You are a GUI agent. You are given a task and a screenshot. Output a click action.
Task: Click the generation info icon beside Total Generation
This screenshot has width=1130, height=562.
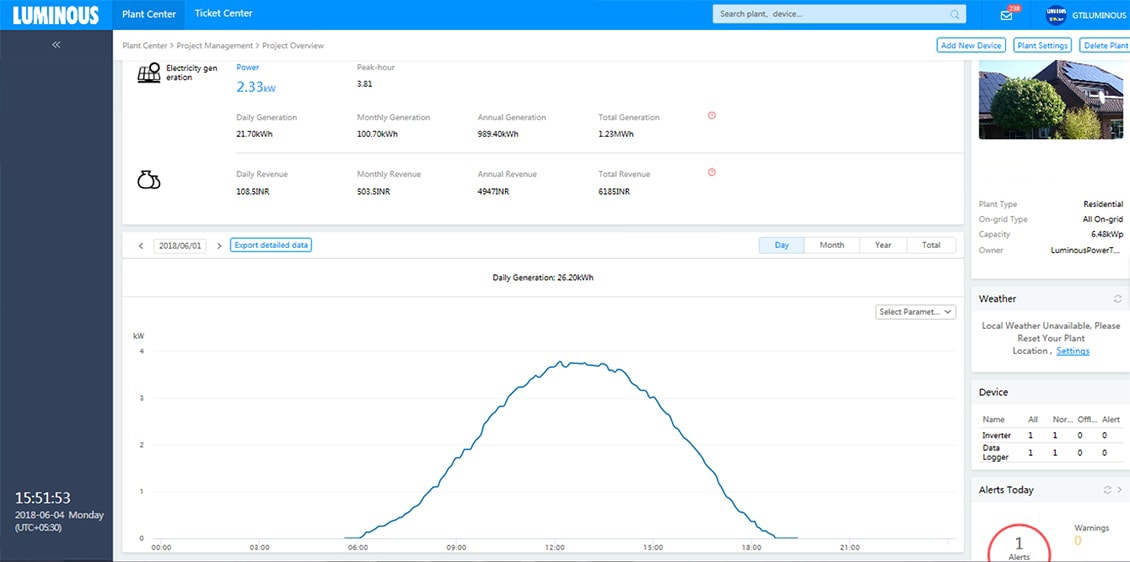[x=712, y=115]
